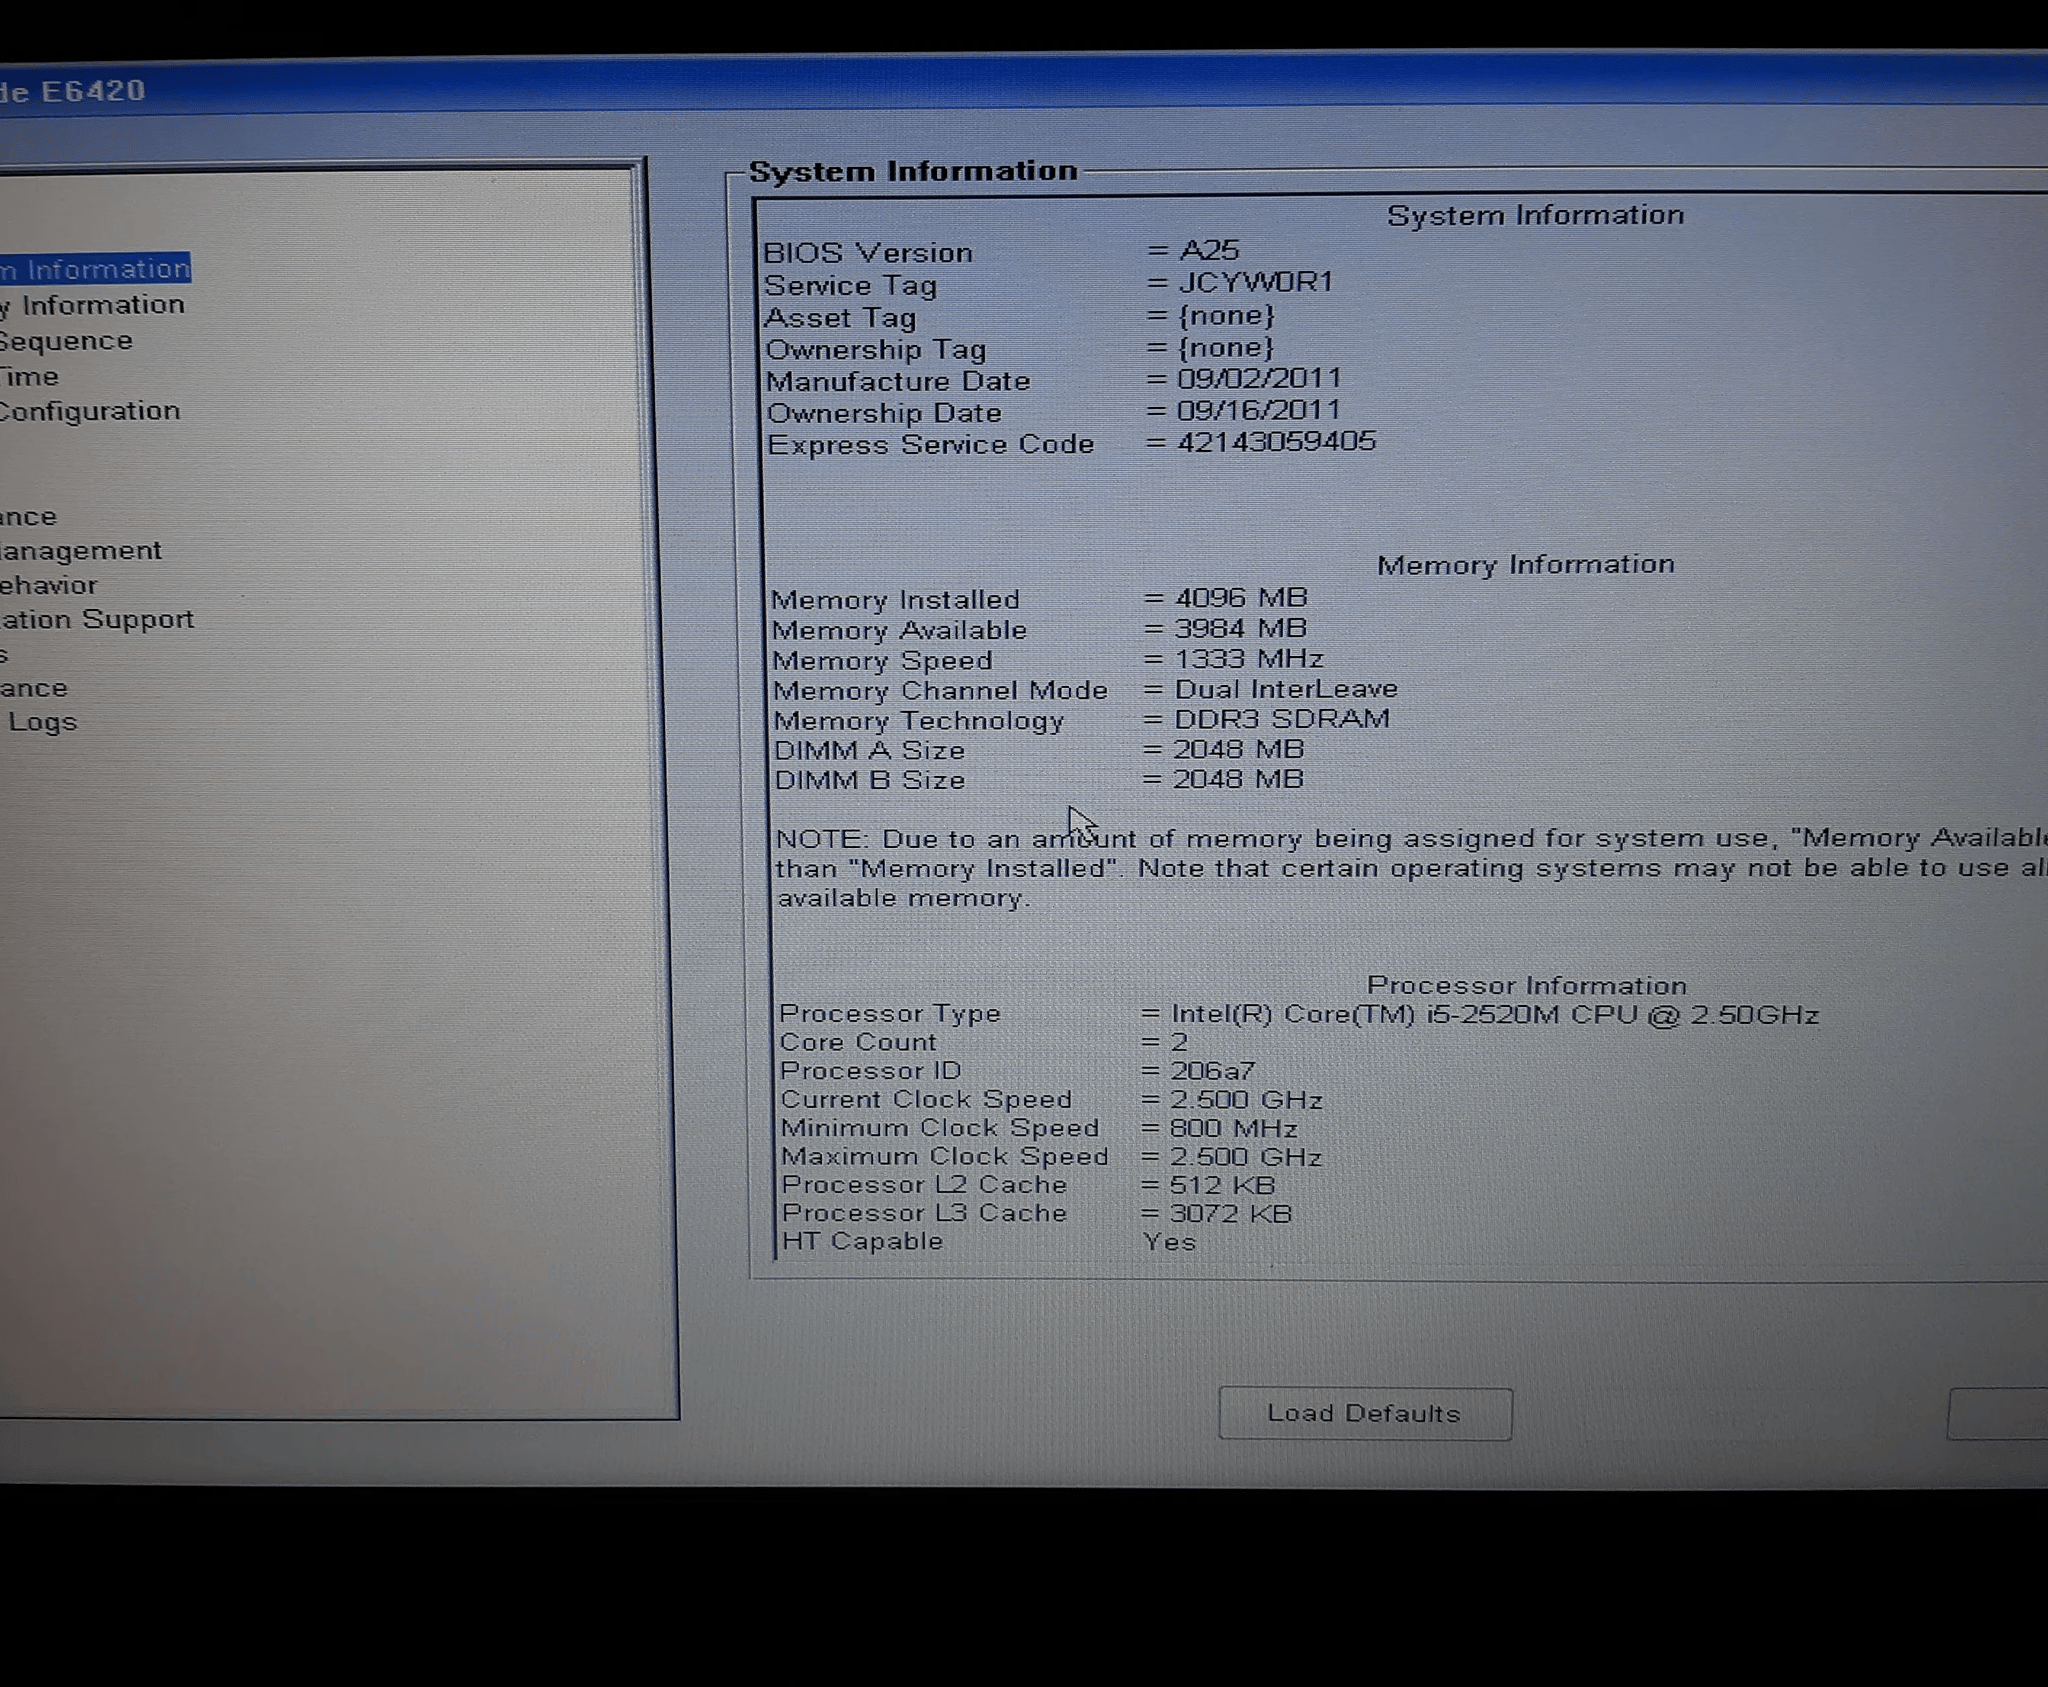Viewport: 2048px width, 1687px height.
Task: Select the Virtualization Support category
Action: (x=97, y=620)
